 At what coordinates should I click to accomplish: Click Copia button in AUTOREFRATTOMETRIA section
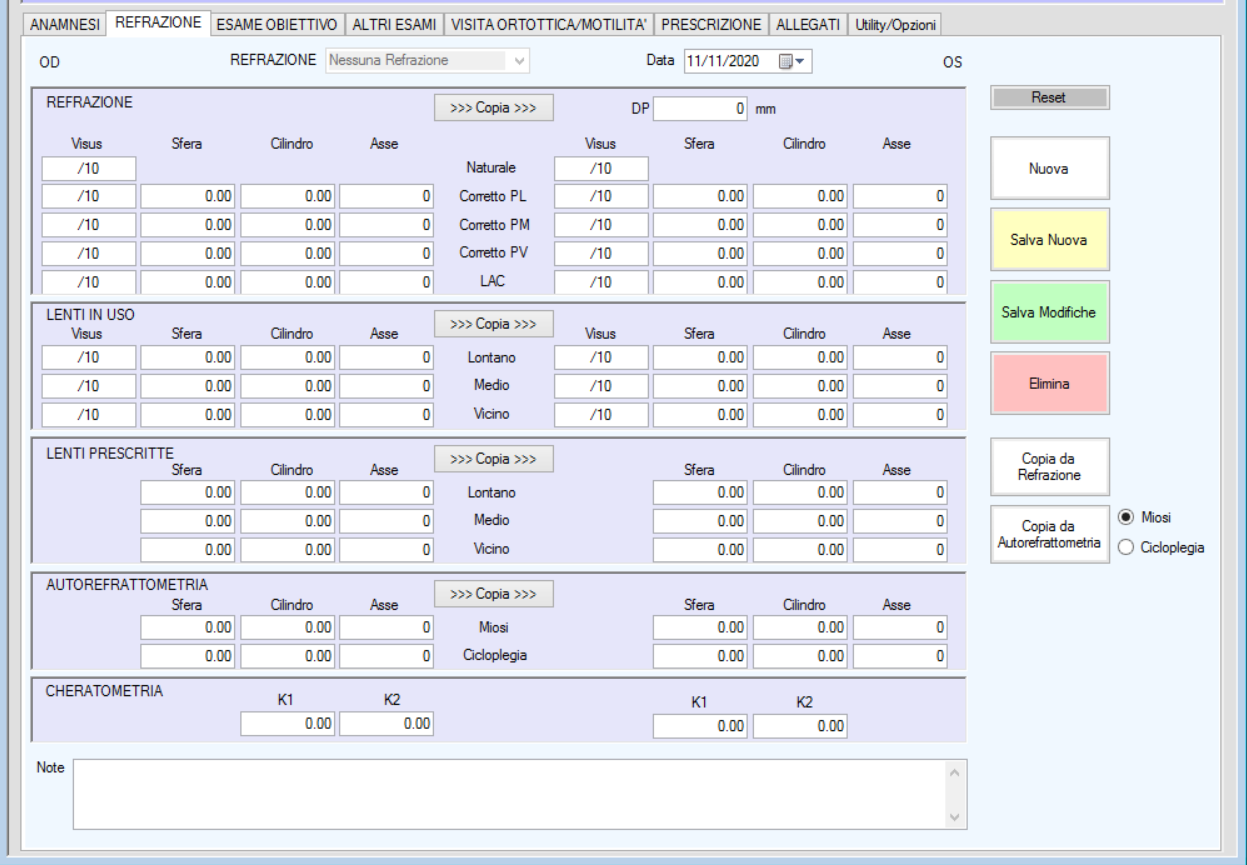tap(493, 594)
